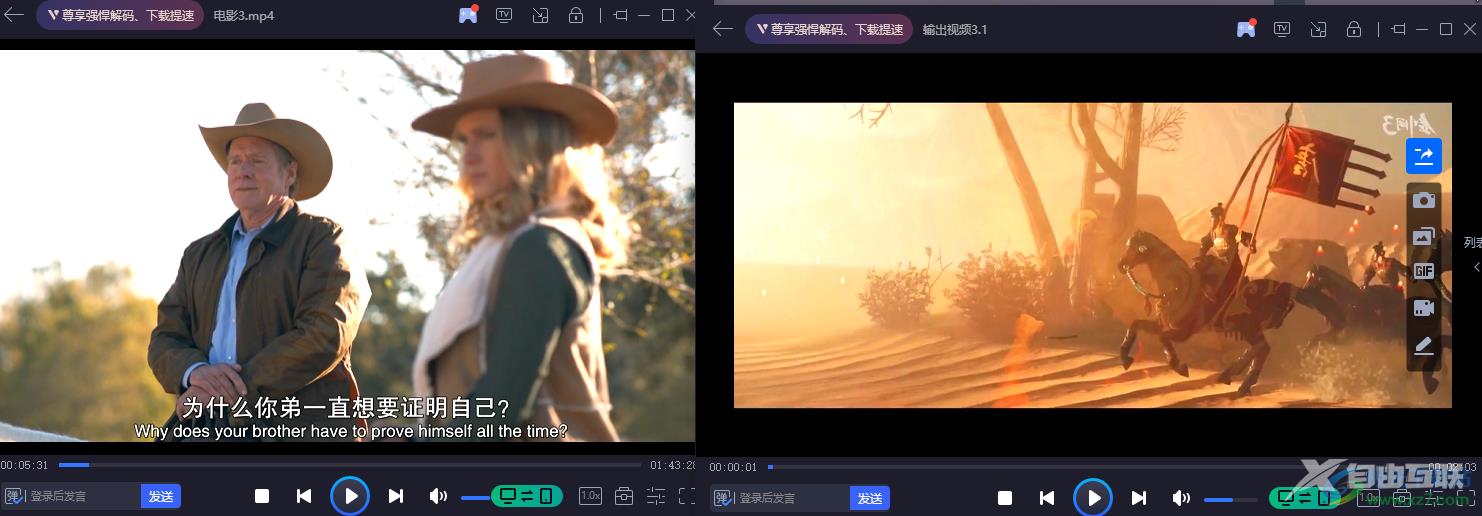Focus right window's comment input field
The image size is (1482, 516).
[793, 498]
